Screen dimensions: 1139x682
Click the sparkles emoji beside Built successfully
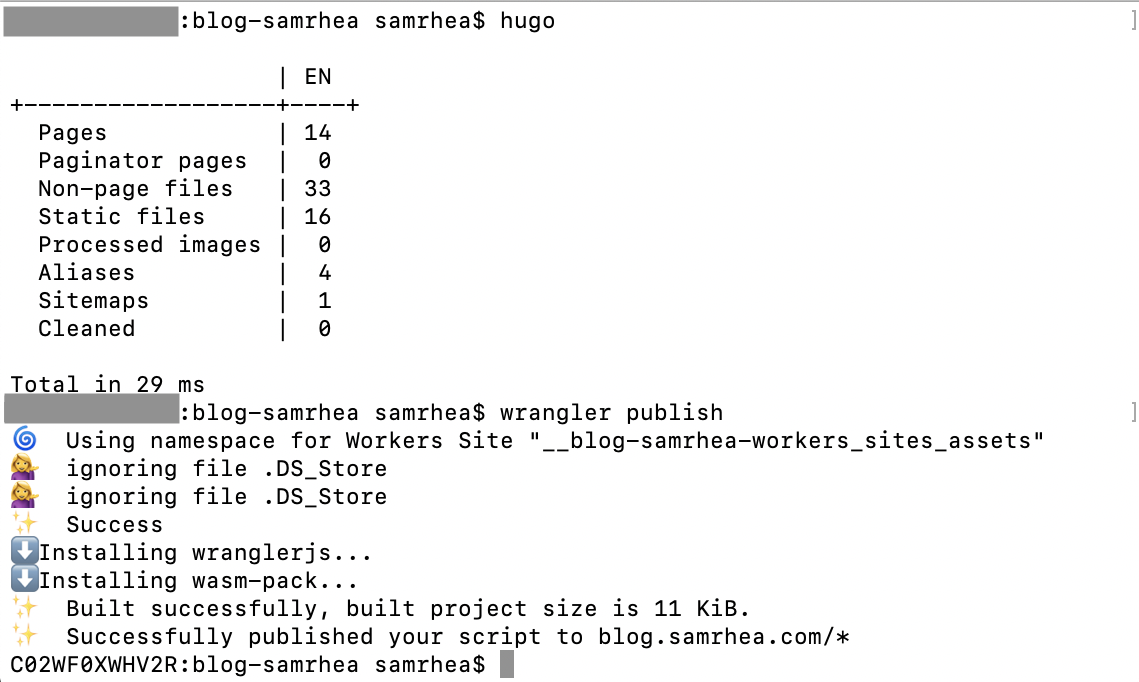[25, 607]
